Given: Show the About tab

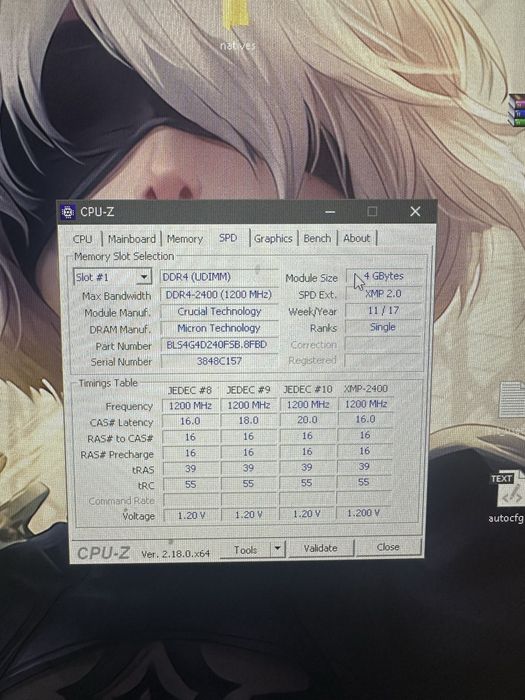Looking at the screenshot, I should coord(357,238).
